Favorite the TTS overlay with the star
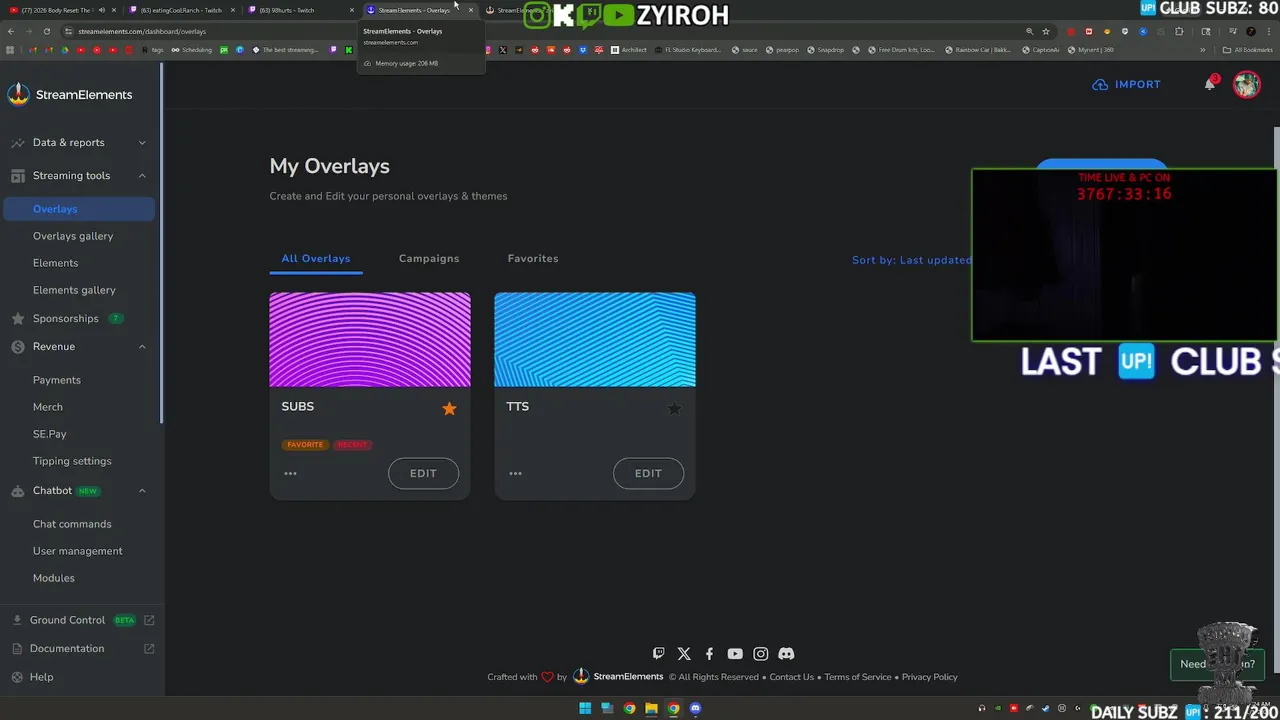The width and height of the screenshot is (1280, 720). click(x=674, y=408)
